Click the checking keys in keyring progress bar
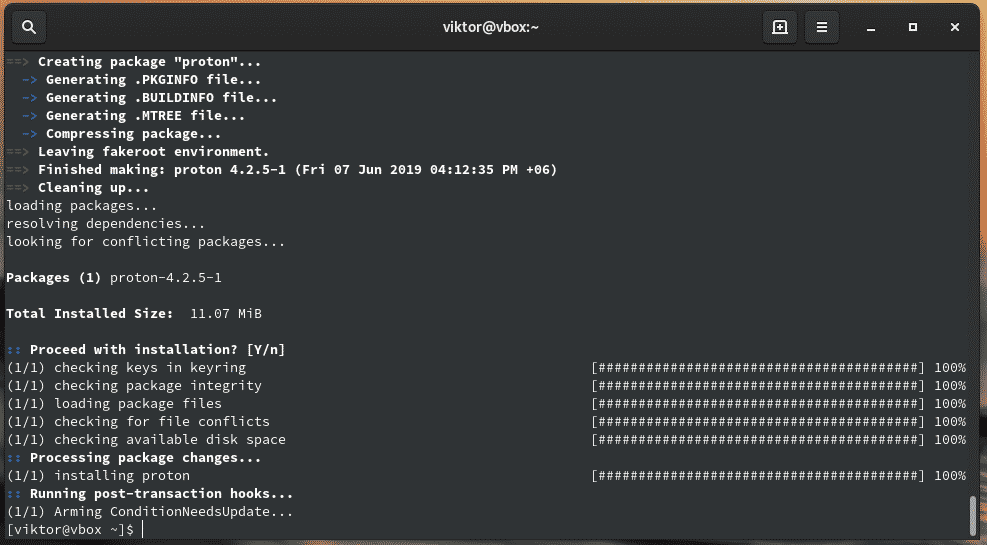This screenshot has width=987, height=545. point(758,367)
